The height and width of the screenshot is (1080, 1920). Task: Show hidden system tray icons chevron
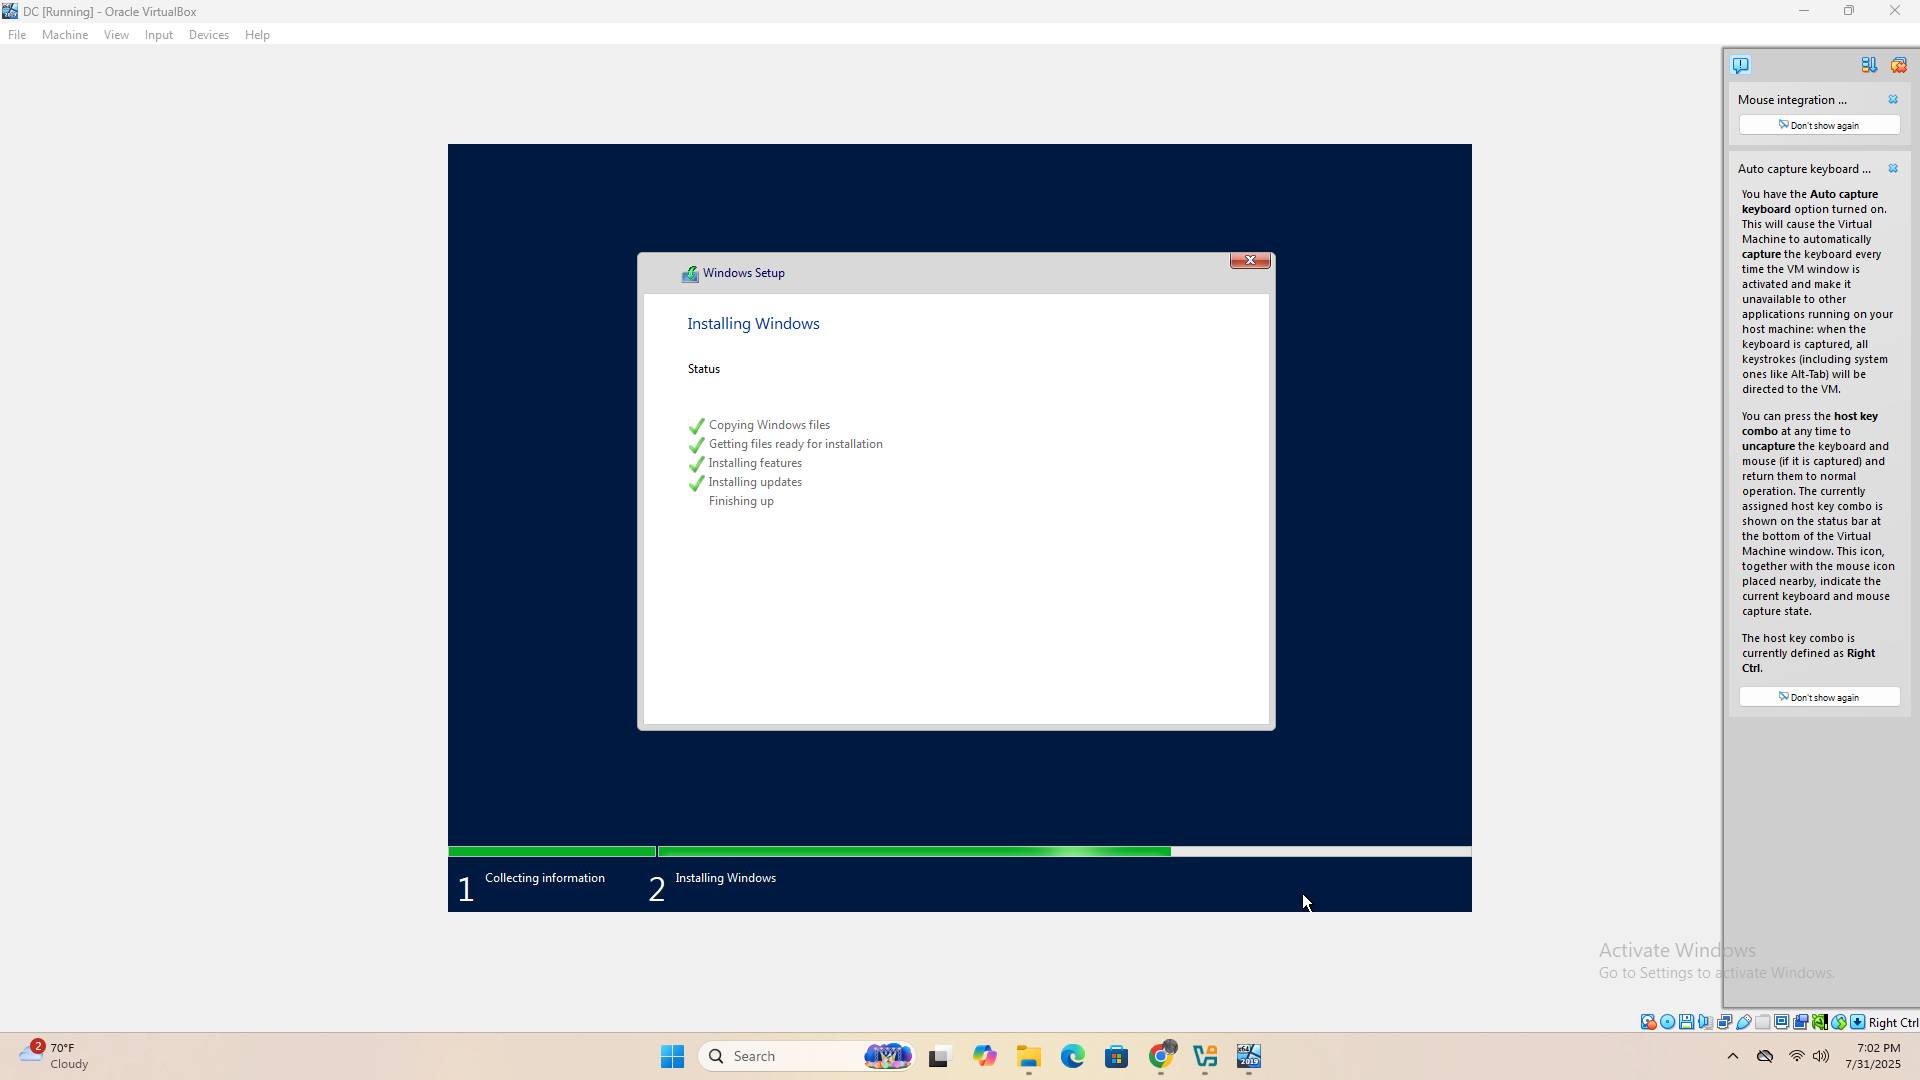[1733, 1056]
